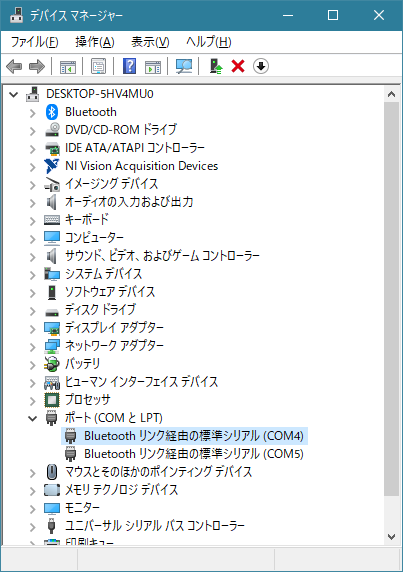This screenshot has height=572, width=403.
Task: Click the モニター monitor icon
Action: coord(52,508)
